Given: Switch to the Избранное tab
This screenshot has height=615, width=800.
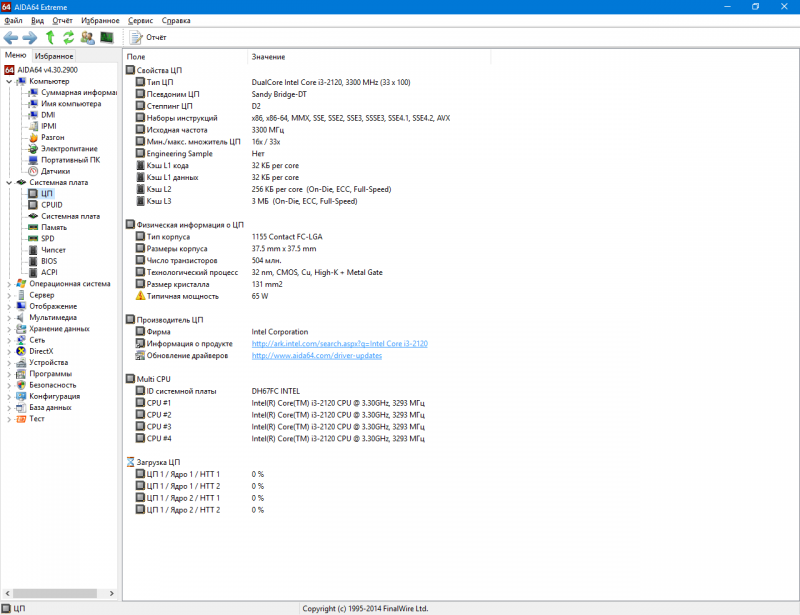Looking at the screenshot, I should 54,56.
